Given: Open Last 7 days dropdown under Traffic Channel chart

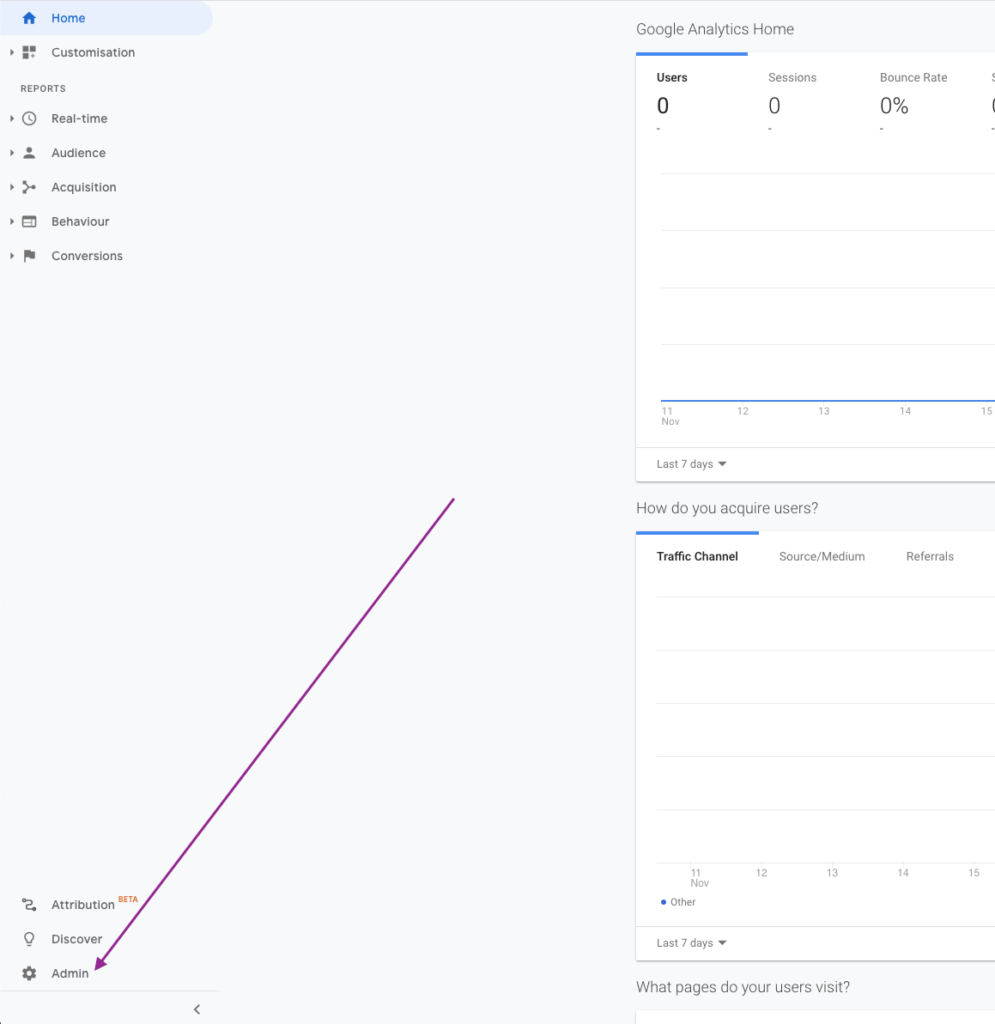Looking at the screenshot, I should pyautogui.click(x=691, y=943).
